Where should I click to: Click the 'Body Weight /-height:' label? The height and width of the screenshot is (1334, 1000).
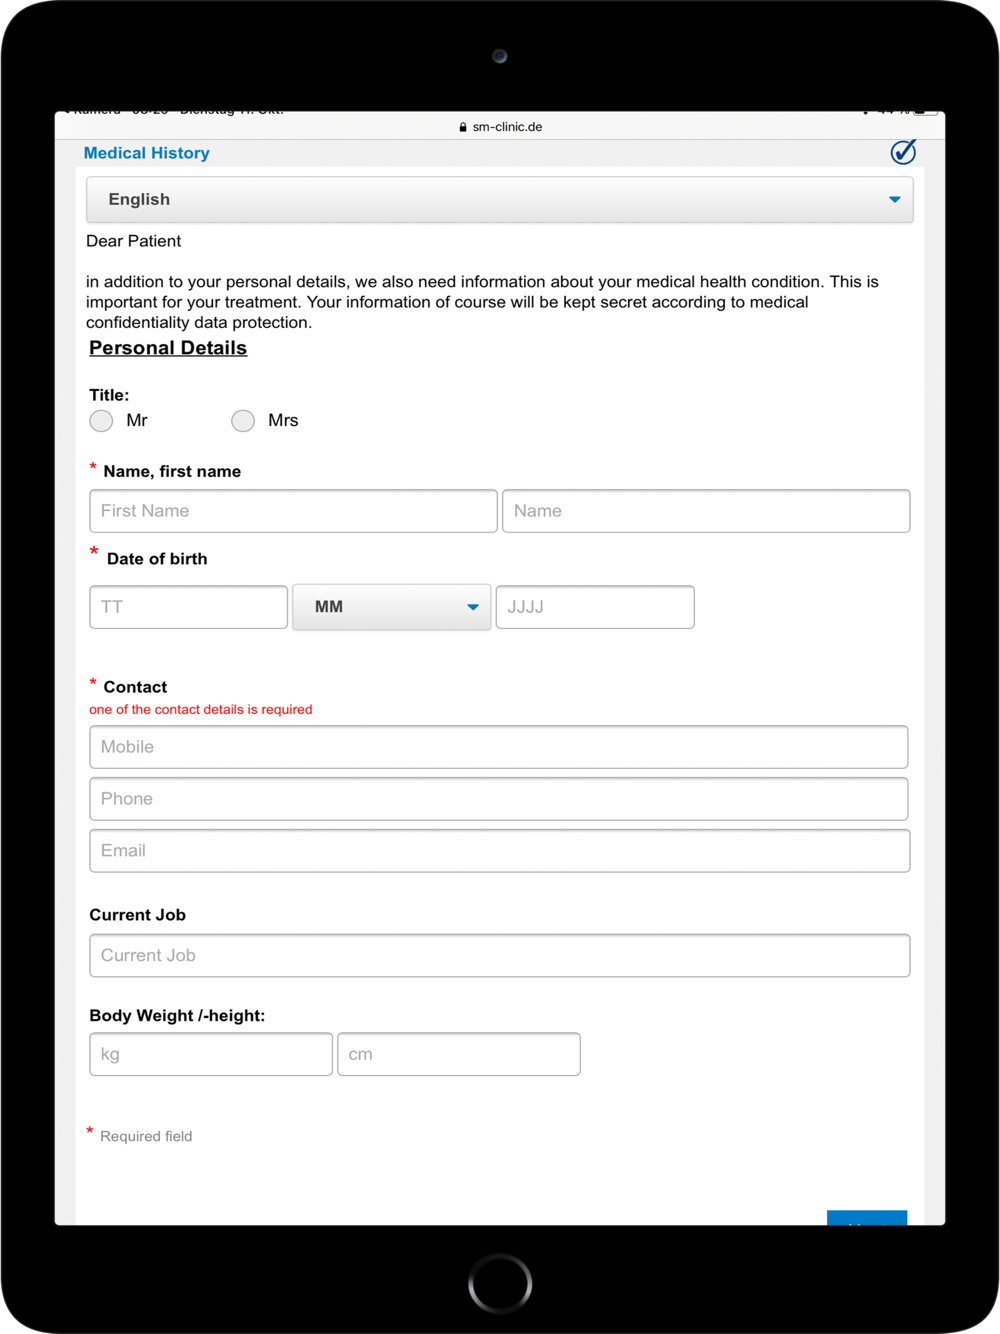(177, 1016)
